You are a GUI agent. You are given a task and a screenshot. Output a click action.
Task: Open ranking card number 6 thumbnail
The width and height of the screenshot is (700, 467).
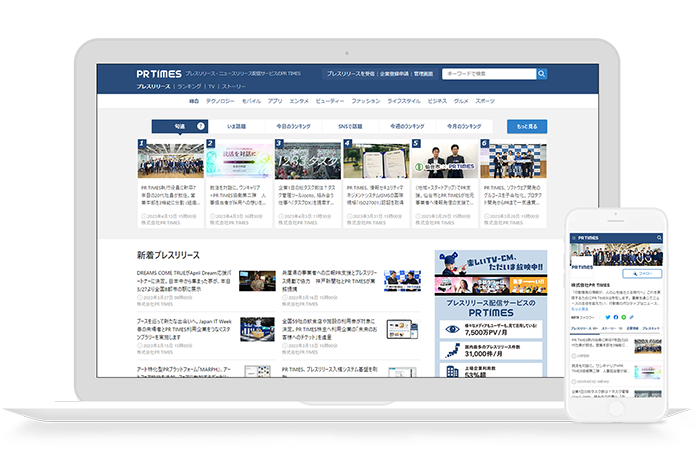(513, 160)
